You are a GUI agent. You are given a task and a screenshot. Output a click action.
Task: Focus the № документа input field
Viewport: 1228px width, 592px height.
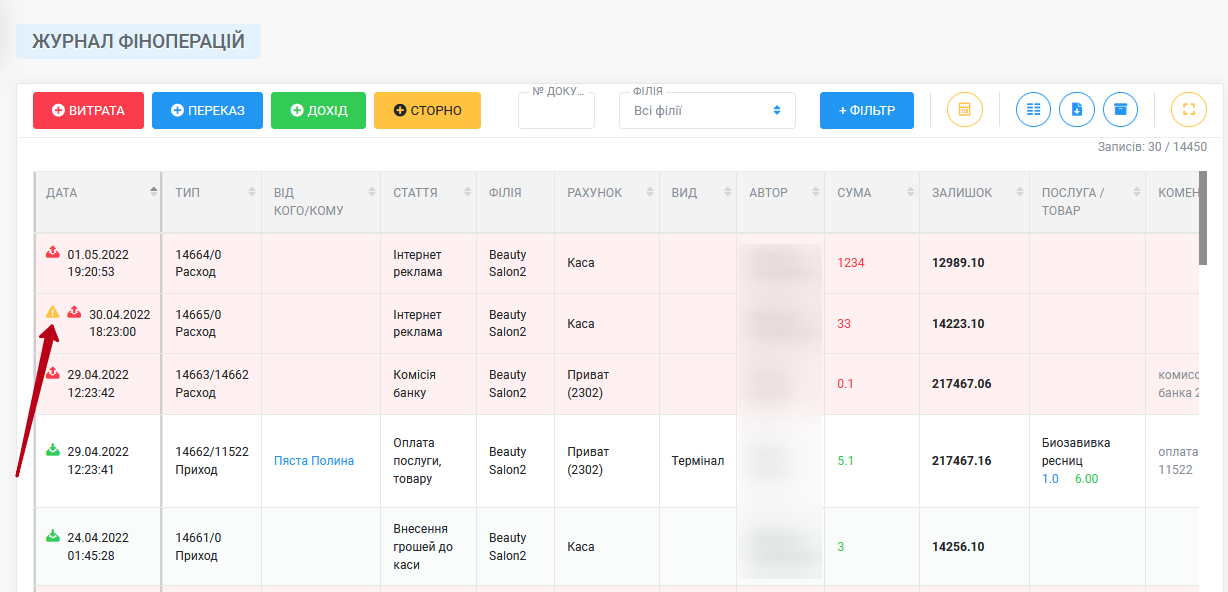click(x=556, y=110)
